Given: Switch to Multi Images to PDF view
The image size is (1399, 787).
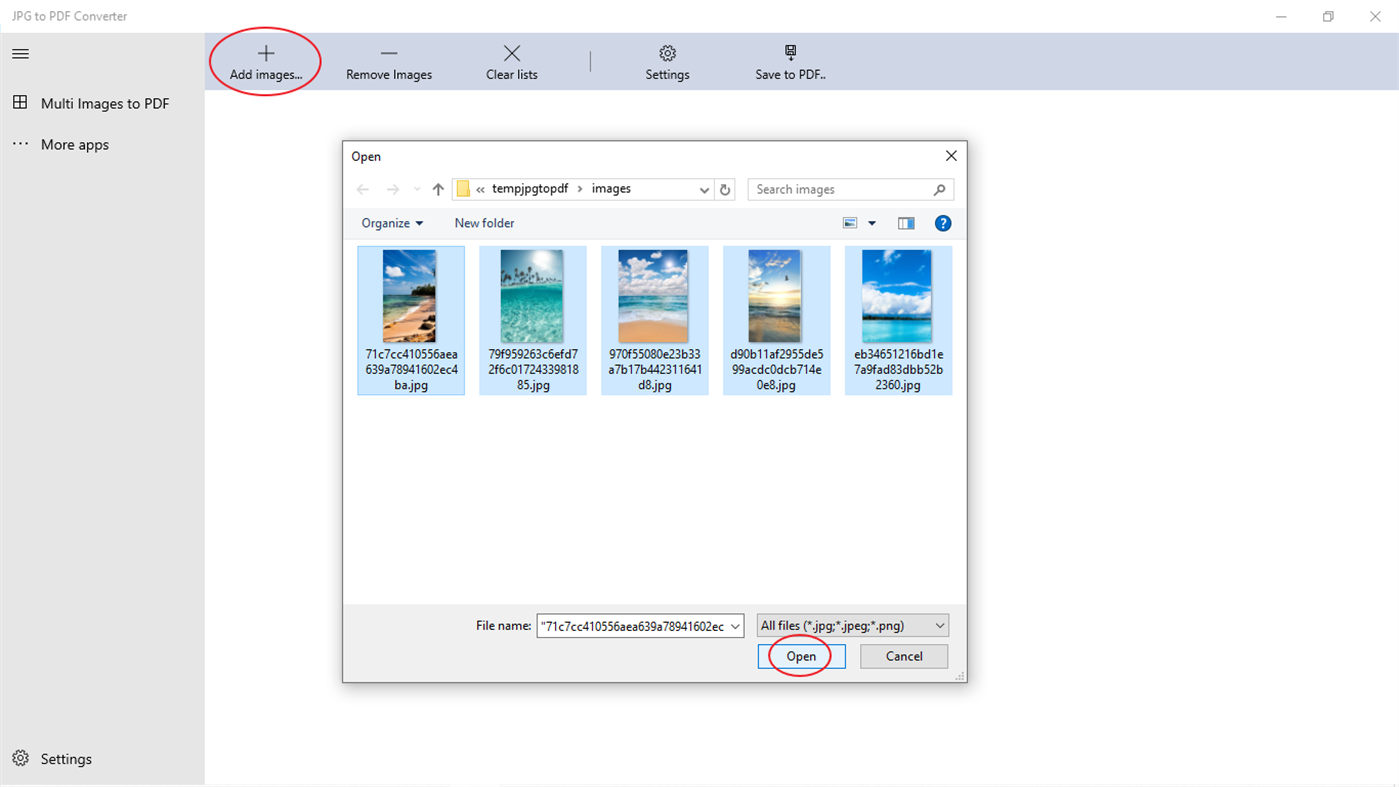Looking at the screenshot, I should [x=105, y=103].
